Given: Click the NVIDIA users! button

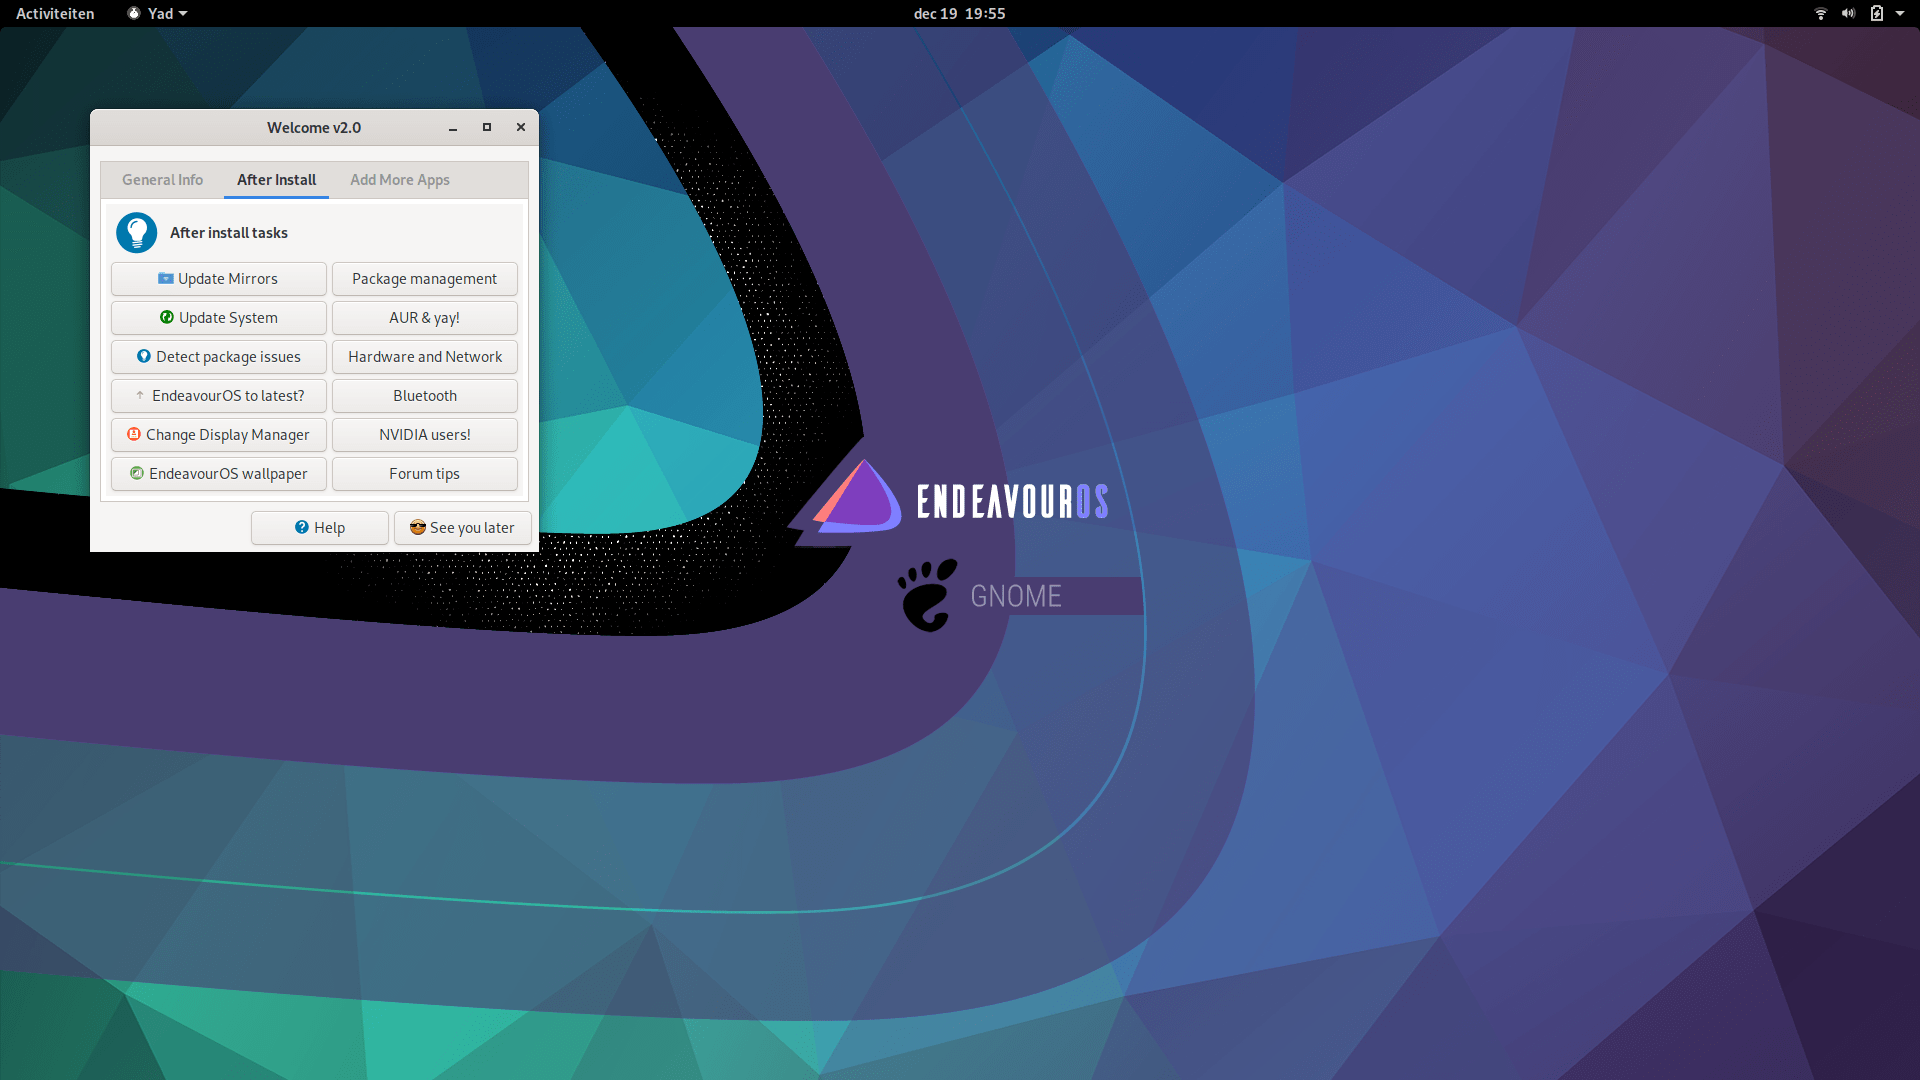Looking at the screenshot, I should coord(424,435).
